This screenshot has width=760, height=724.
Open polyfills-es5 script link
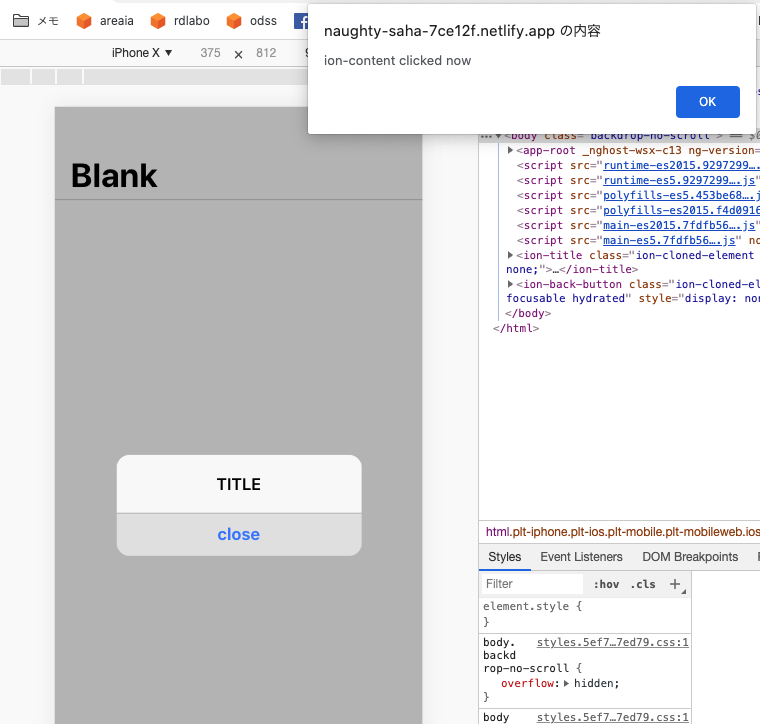click(681, 195)
